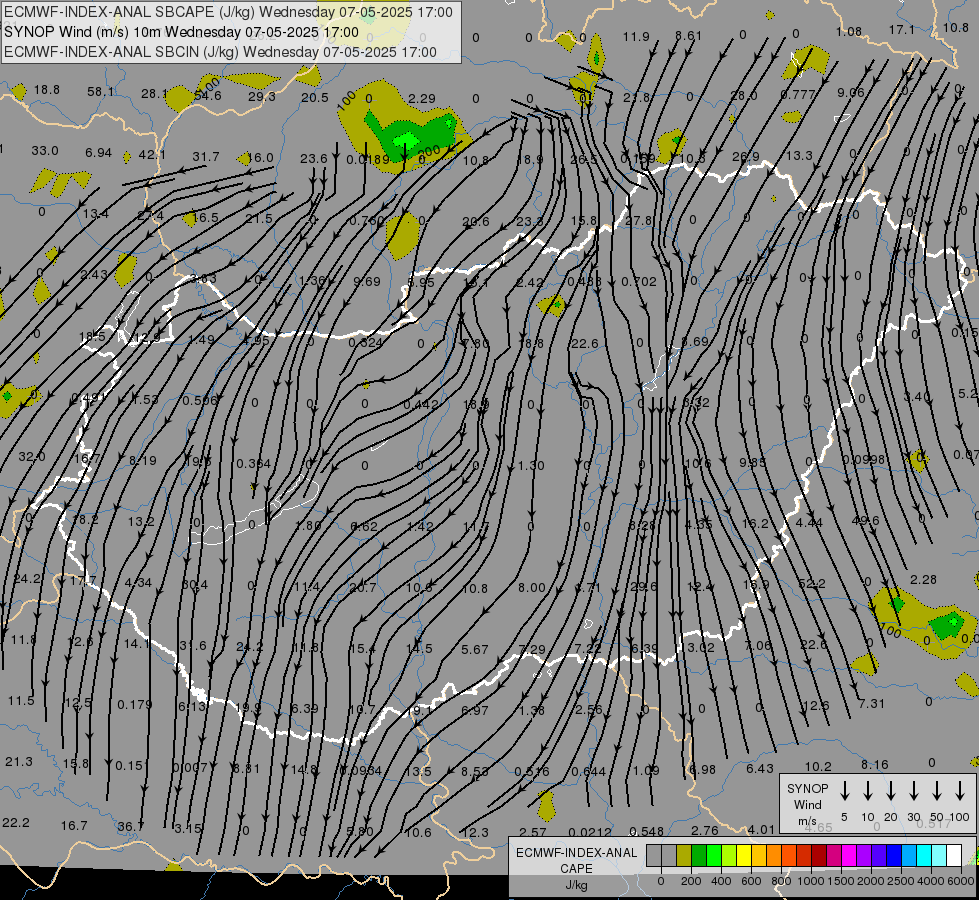Viewport: 979px width, 900px height.
Task: Click the map value 2.28
Action: (x=923, y=580)
